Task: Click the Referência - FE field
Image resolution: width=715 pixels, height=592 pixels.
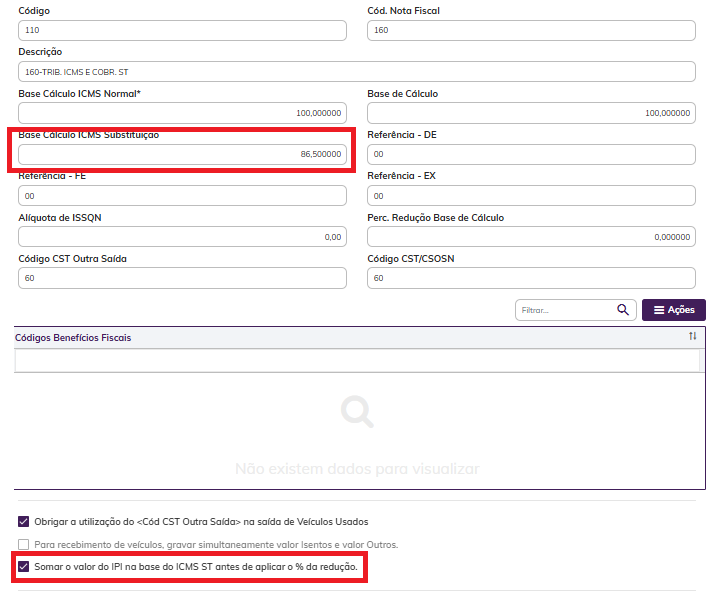Action: tap(182, 196)
